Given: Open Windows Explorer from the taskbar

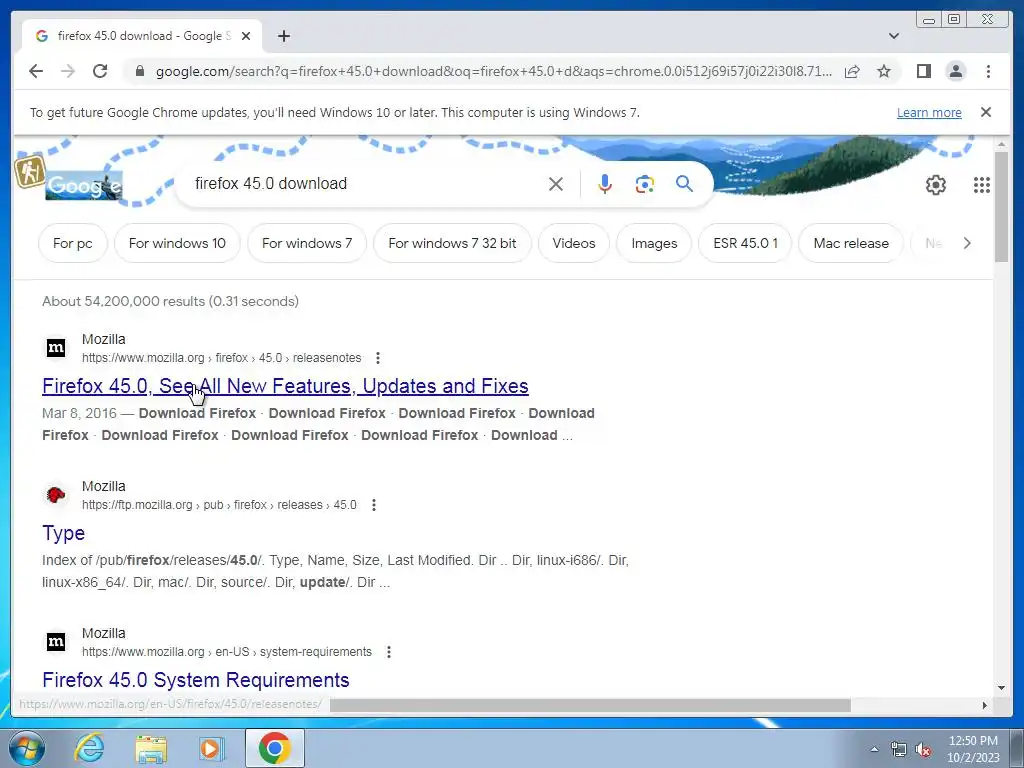Looking at the screenshot, I should [151, 748].
